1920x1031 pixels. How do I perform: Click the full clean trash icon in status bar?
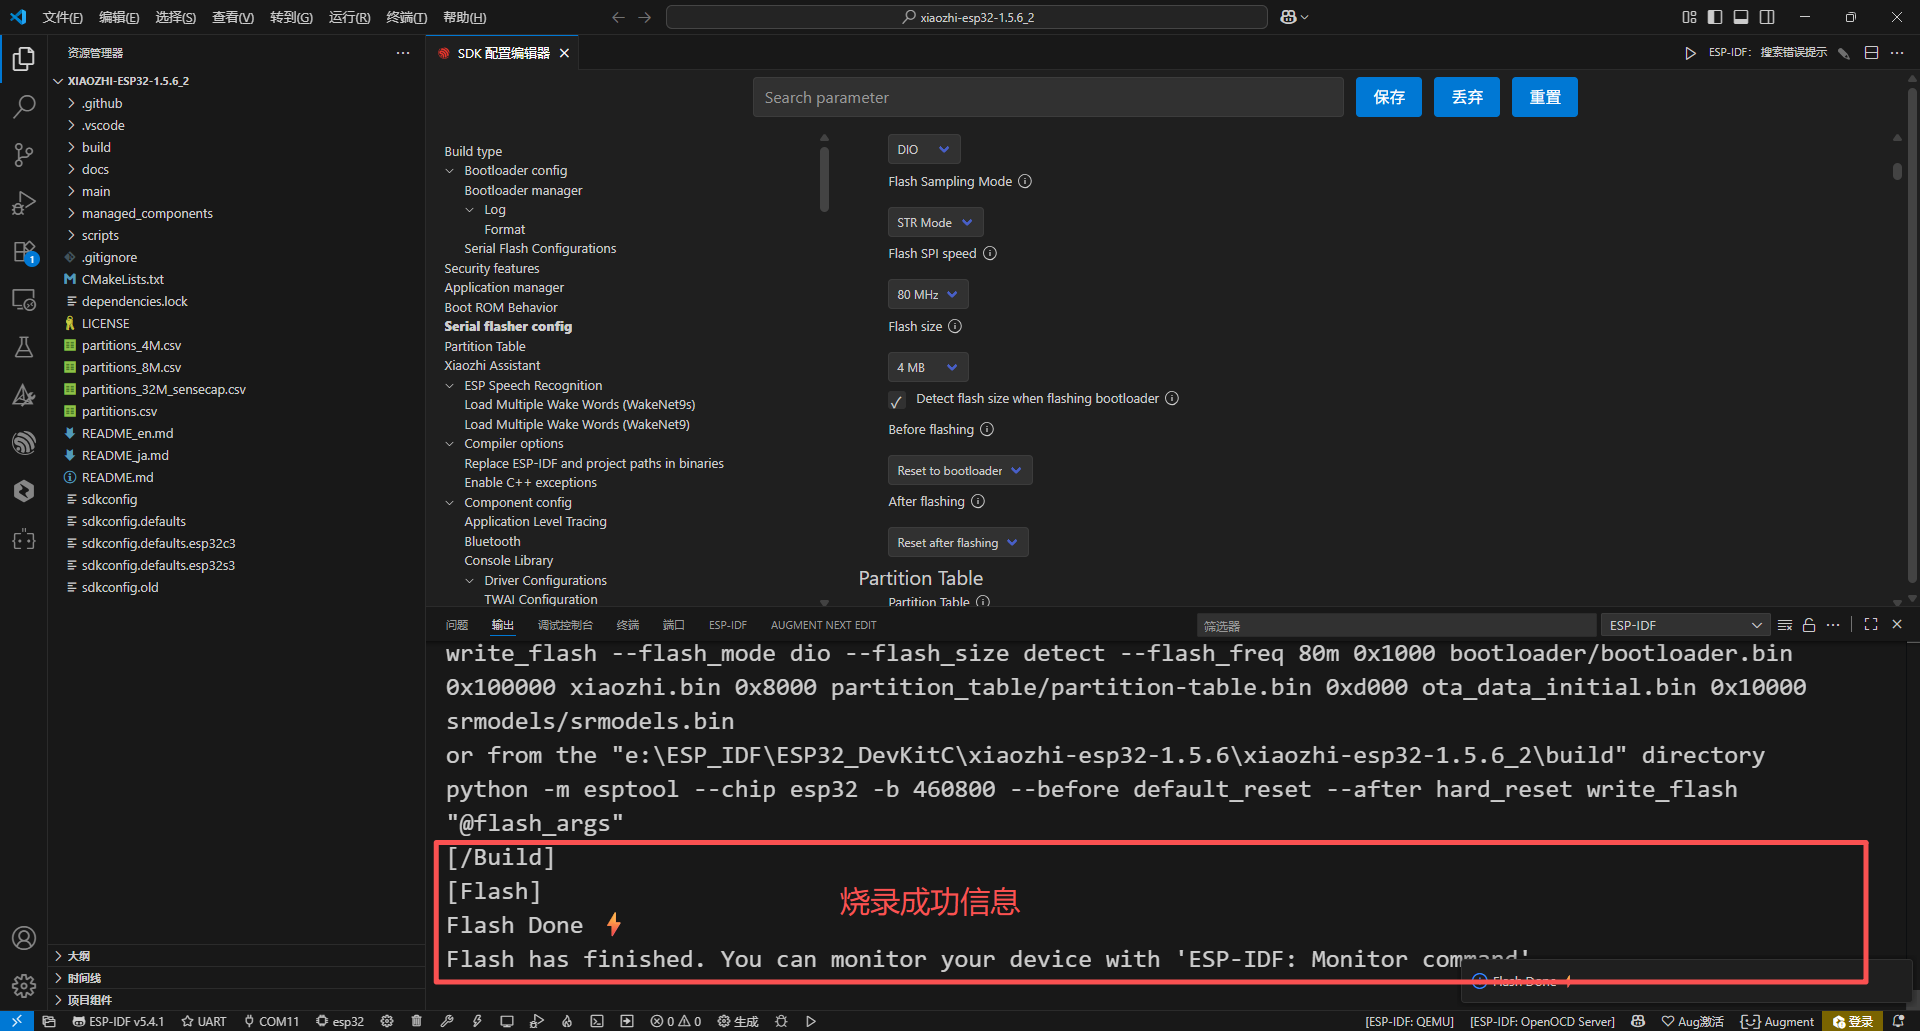pos(416,1021)
